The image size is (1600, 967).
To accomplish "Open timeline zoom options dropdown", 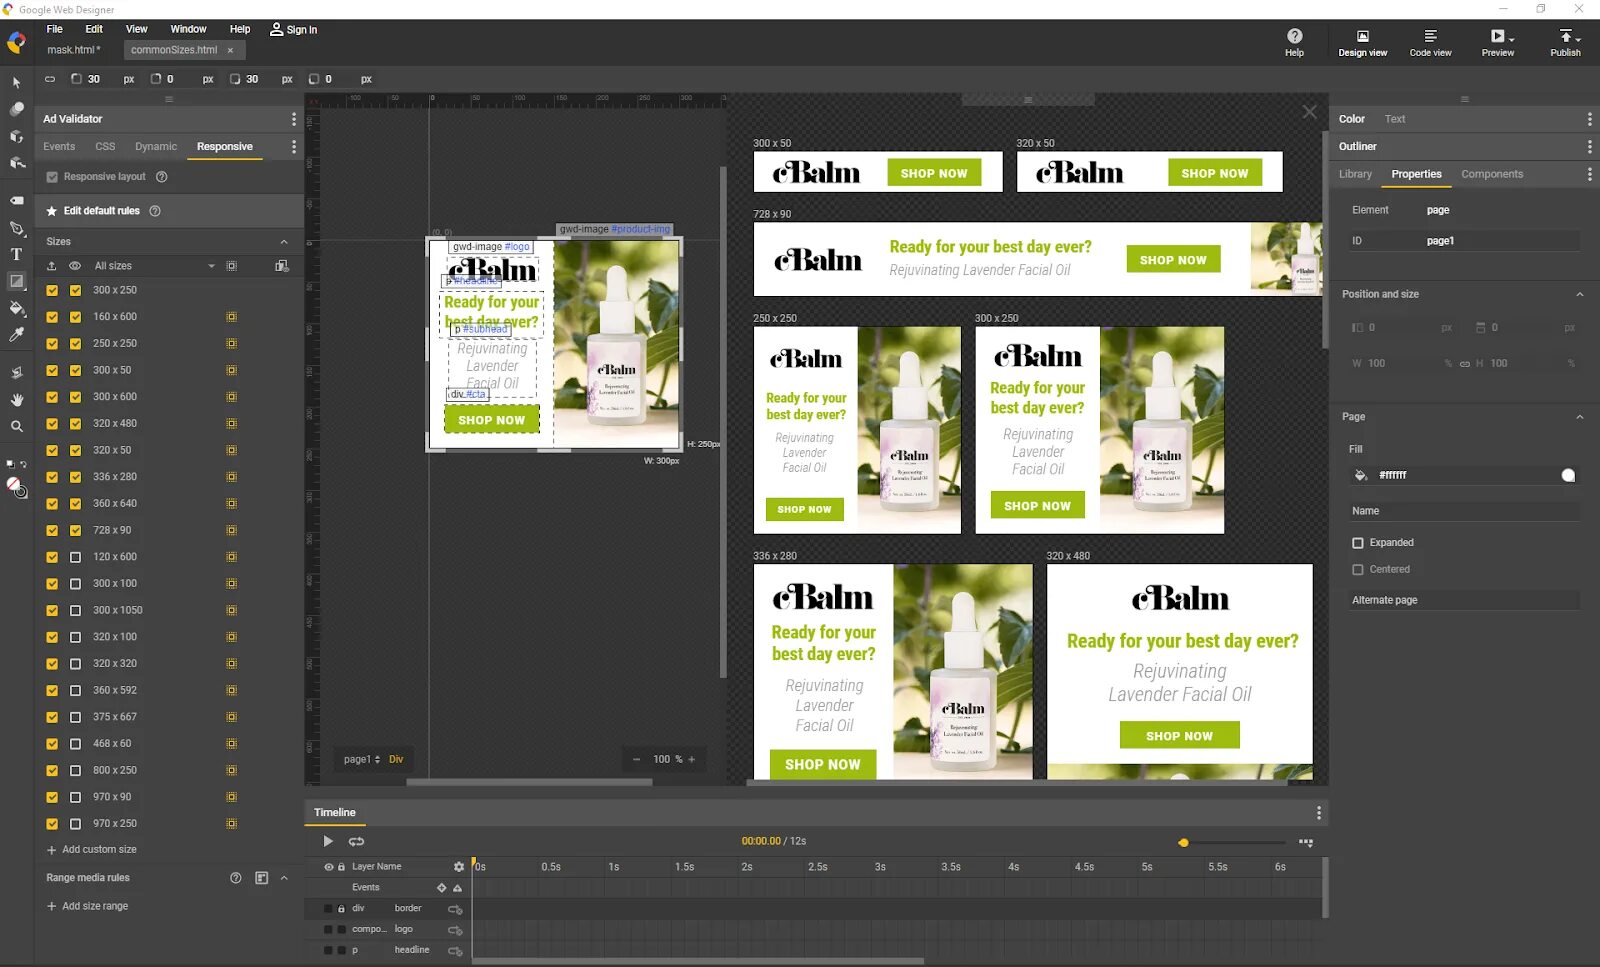I will tap(1305, 843).
